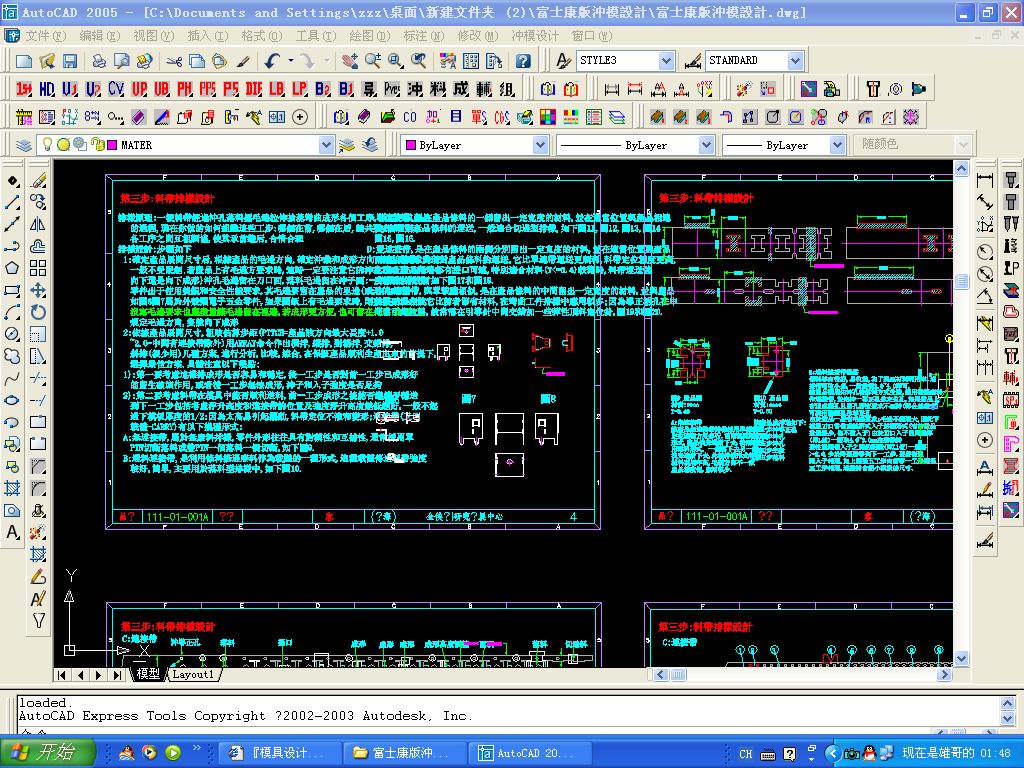Expand the ByLayer lineweight dropdown
This screenshot has width=1024, height=768.
[x=838, y=145]
